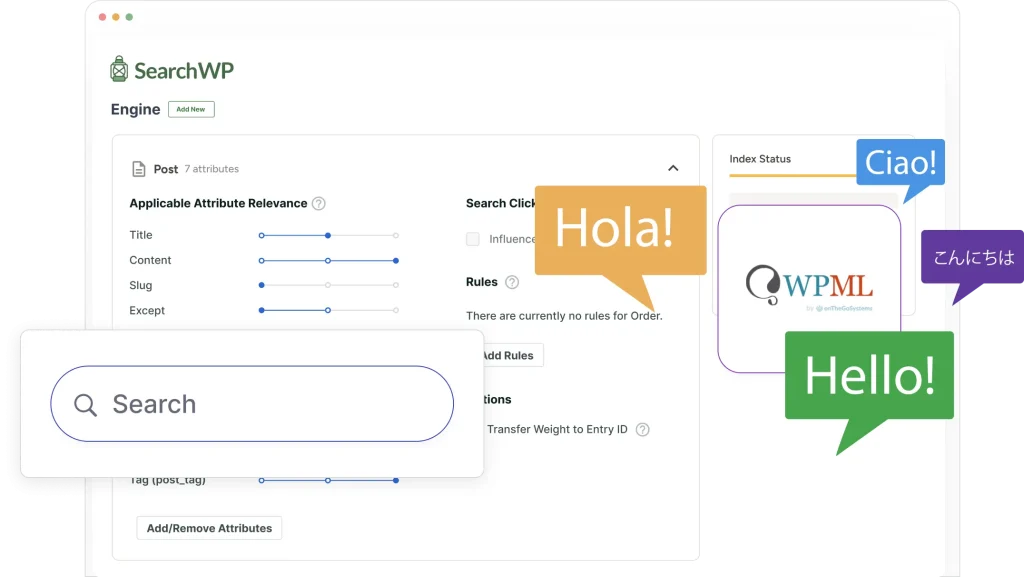Toggle the Influence checkbox under Search Clicks
The image size is (1024, 577).
pyautogui.click(x=473, y=239)
